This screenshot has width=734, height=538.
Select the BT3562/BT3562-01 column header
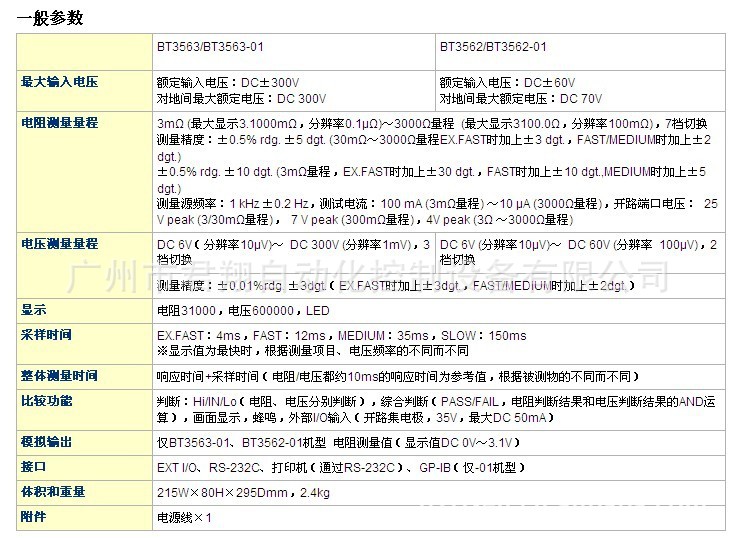point(493,47)
